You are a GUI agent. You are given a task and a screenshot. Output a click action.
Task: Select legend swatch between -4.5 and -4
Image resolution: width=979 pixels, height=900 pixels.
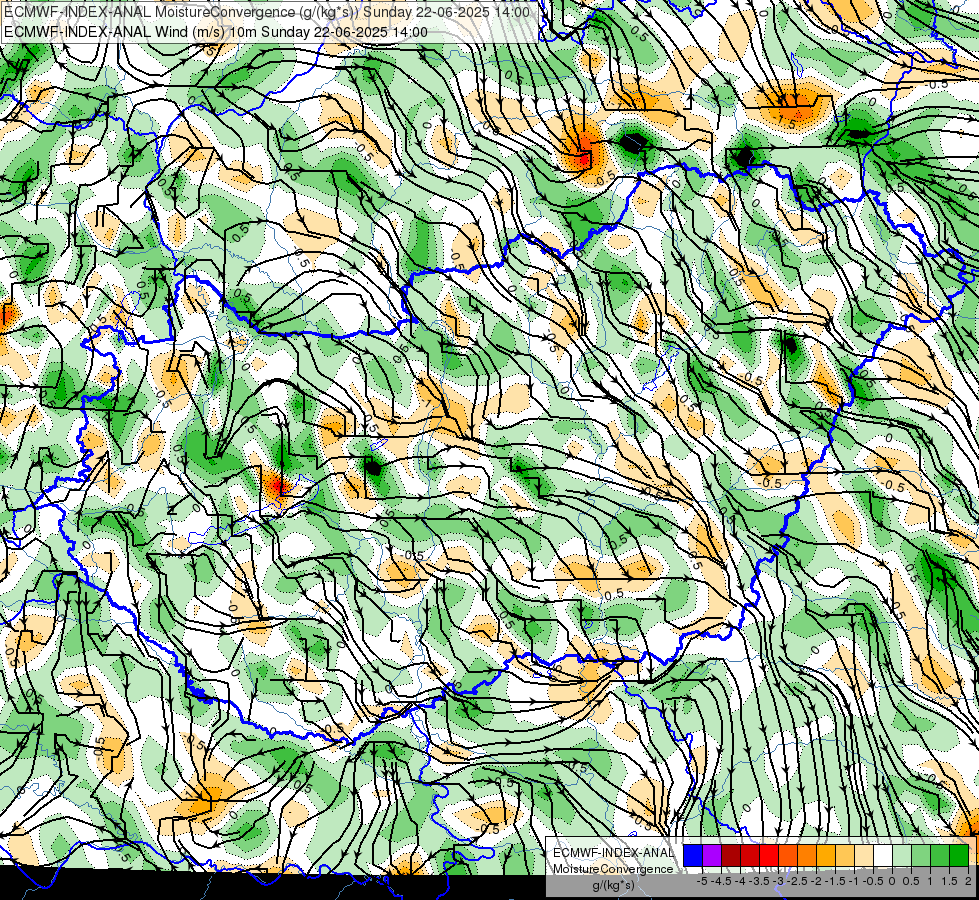731,855
